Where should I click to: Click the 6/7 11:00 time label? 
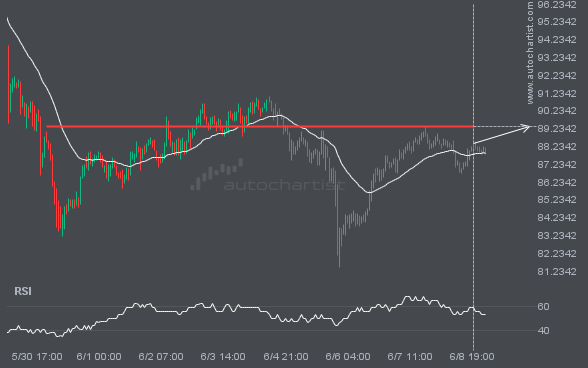click(x=410, y=356)
